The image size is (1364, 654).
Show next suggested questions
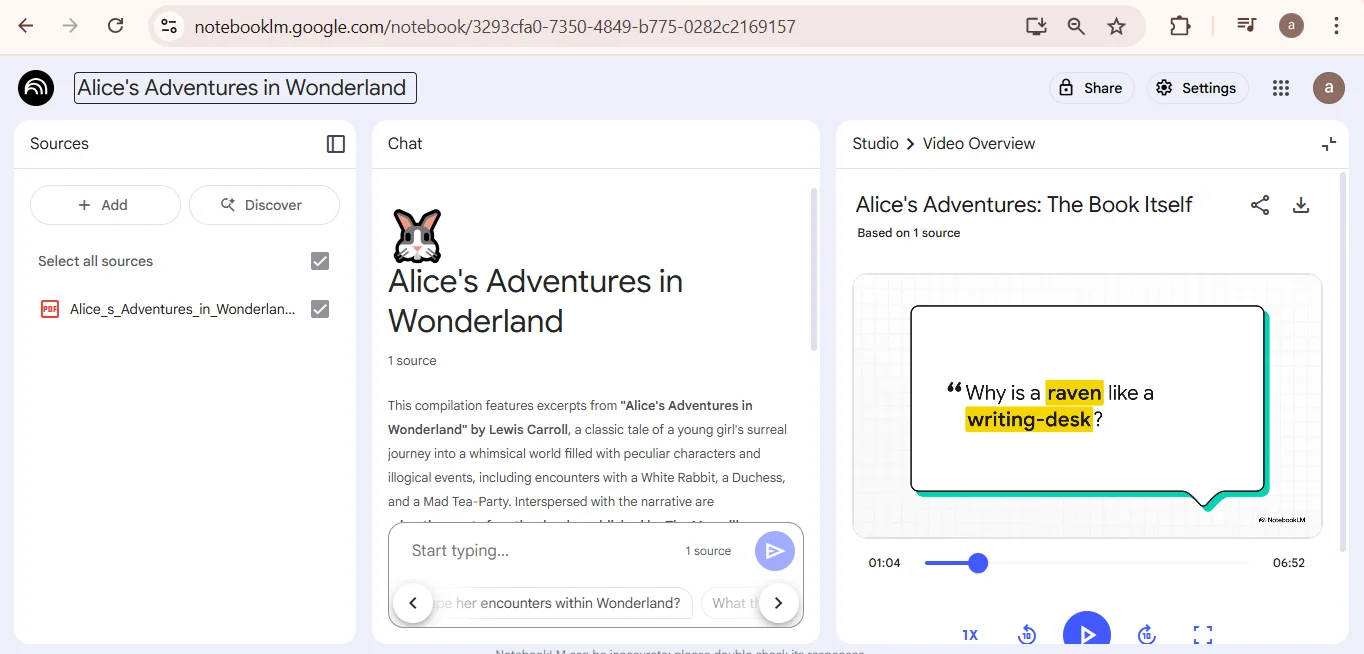tap(779, 603)
